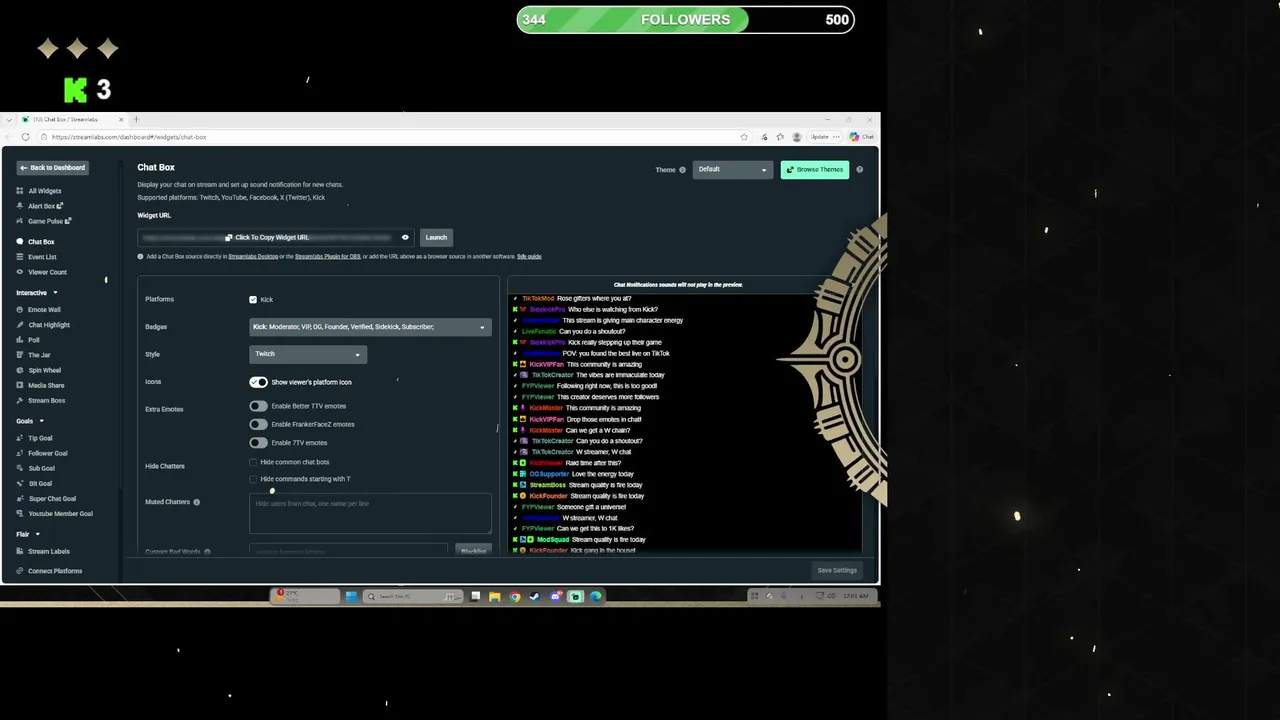The image size is (1280, 720).
Task: Collapse the Interactive section
Action: [x=55, y=293]
